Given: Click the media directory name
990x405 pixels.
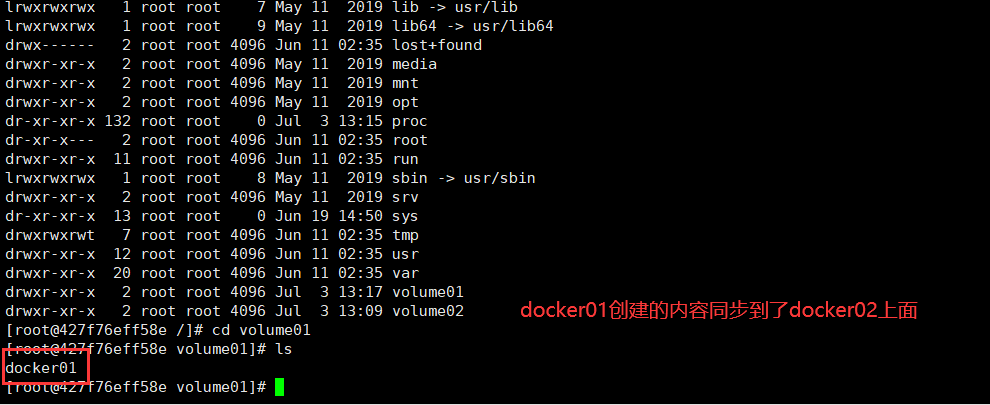Looking at the screenshot, I should [x=414, y=64].
